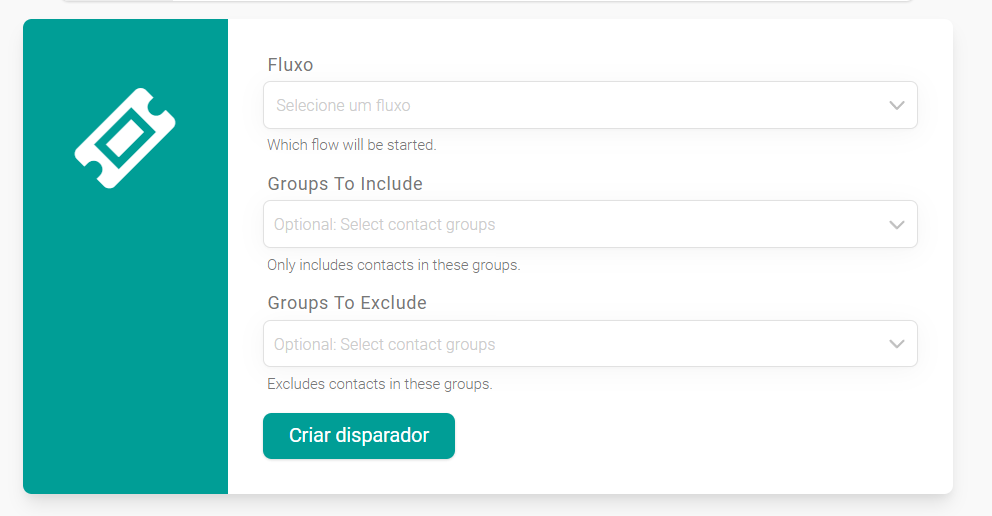Click the 'Selecione um fluxo' placeholder text

(x=343, y=105)
